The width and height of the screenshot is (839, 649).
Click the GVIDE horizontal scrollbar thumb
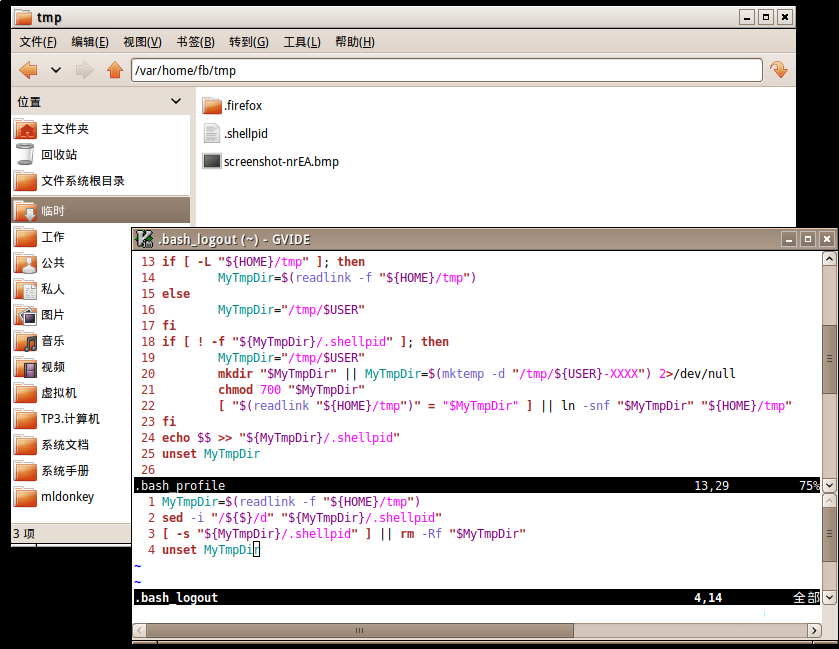(x=360, y=630)
